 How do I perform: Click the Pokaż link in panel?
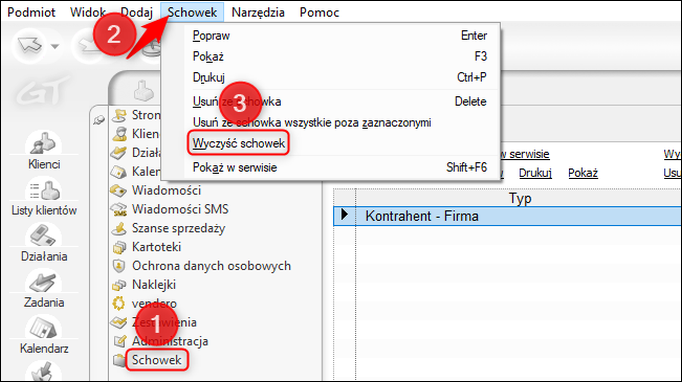(583, 173)
